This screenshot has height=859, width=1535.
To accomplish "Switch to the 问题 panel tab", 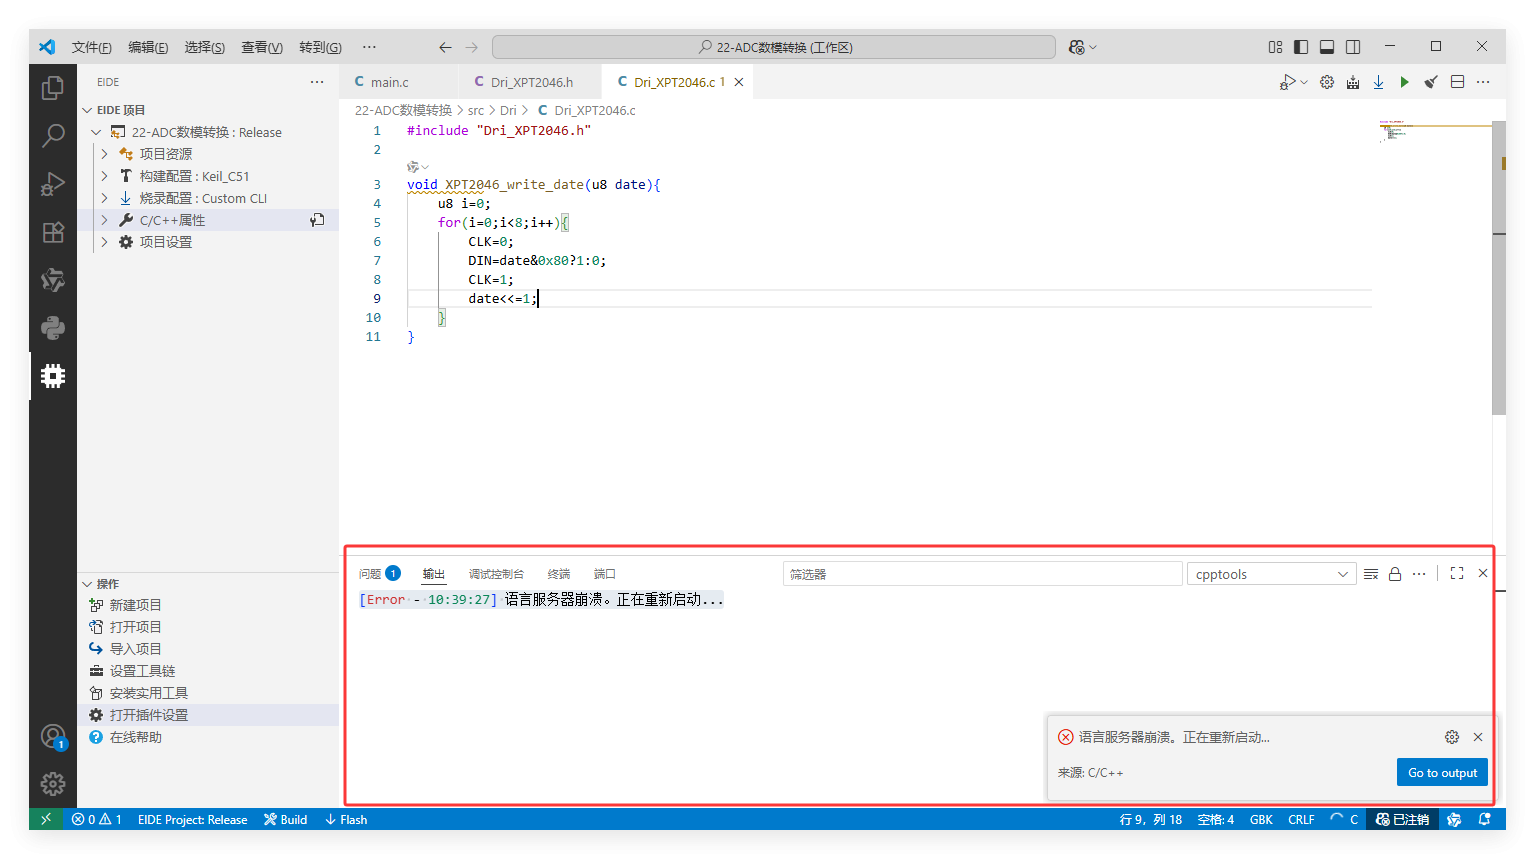I will point(380,574).
